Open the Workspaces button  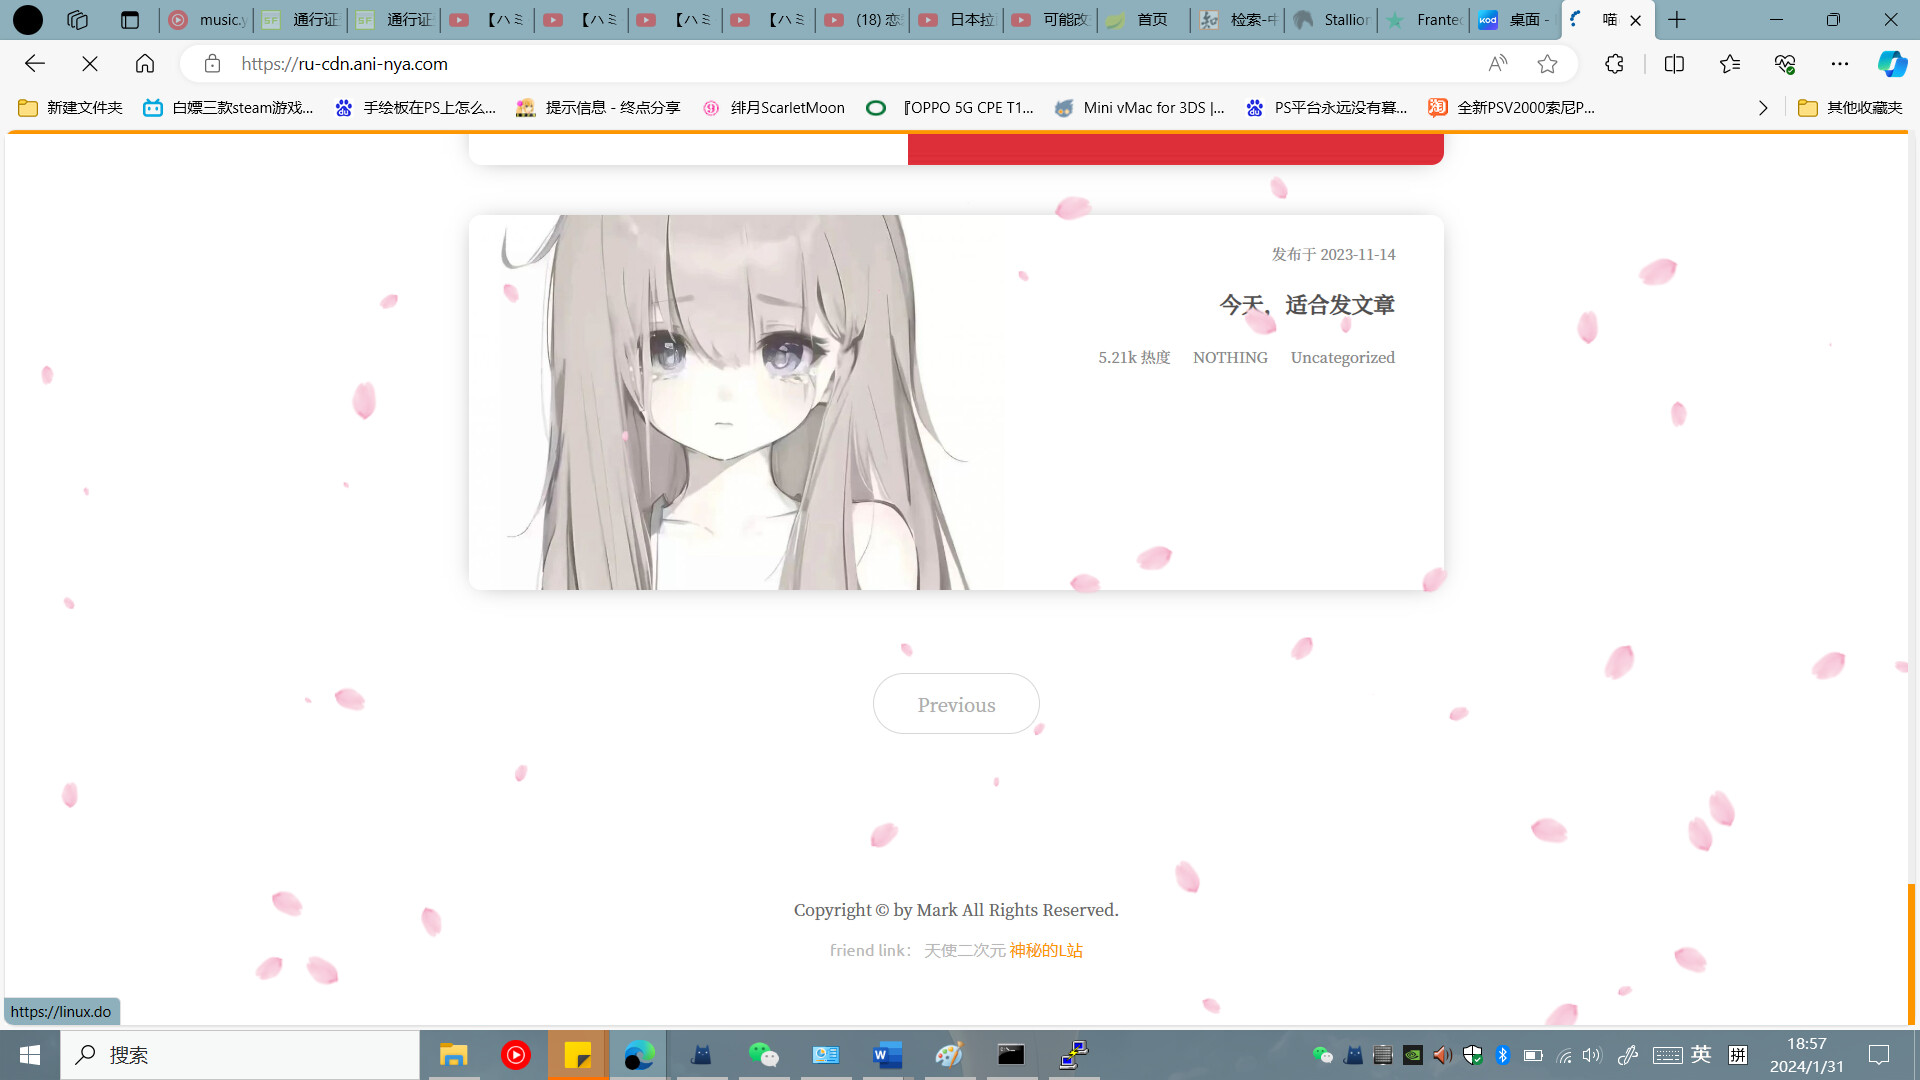tap(77, 20)
